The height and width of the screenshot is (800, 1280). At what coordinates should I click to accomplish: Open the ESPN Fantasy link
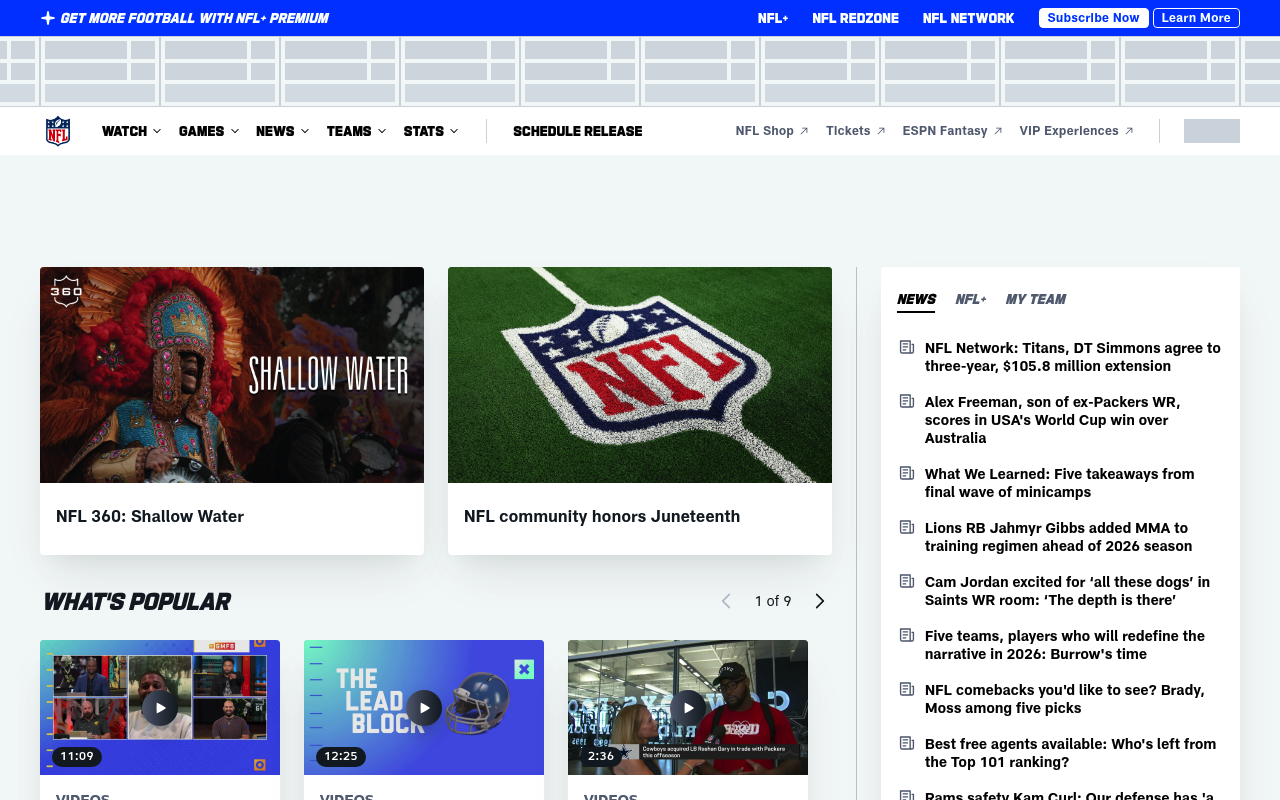click(x=945, y=131)
